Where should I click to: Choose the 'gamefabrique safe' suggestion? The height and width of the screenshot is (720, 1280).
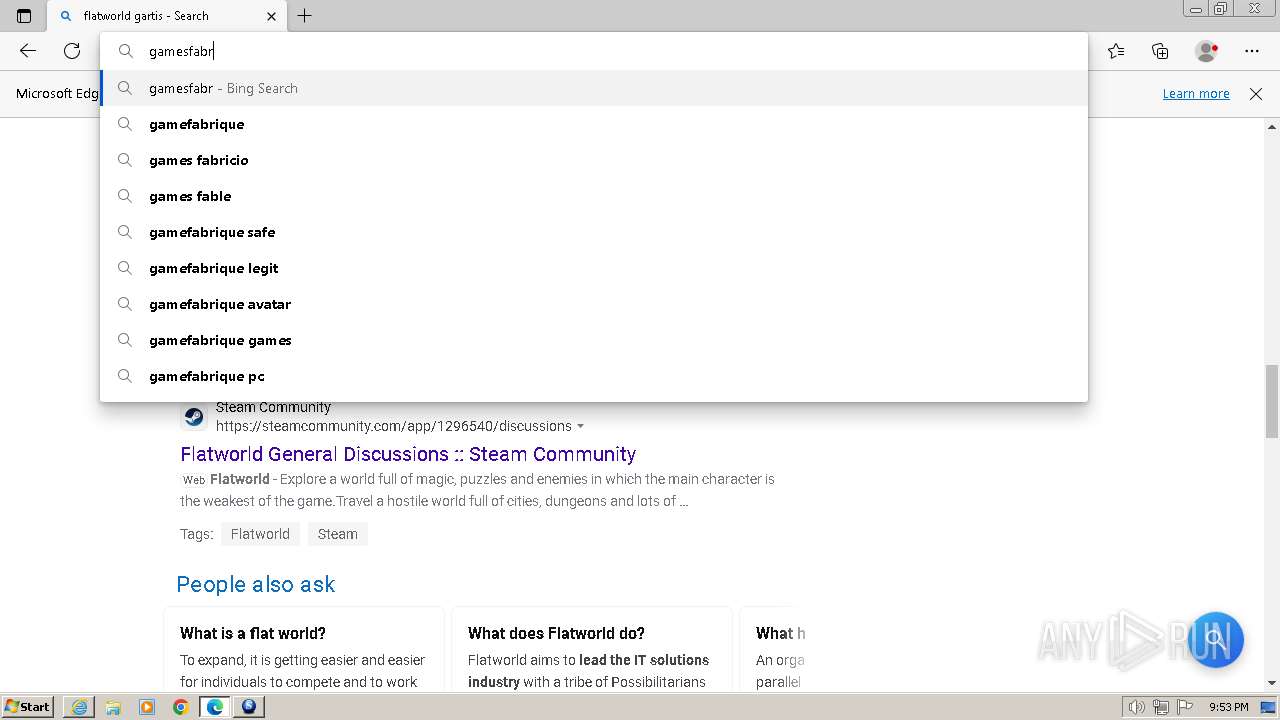[594, 232]
